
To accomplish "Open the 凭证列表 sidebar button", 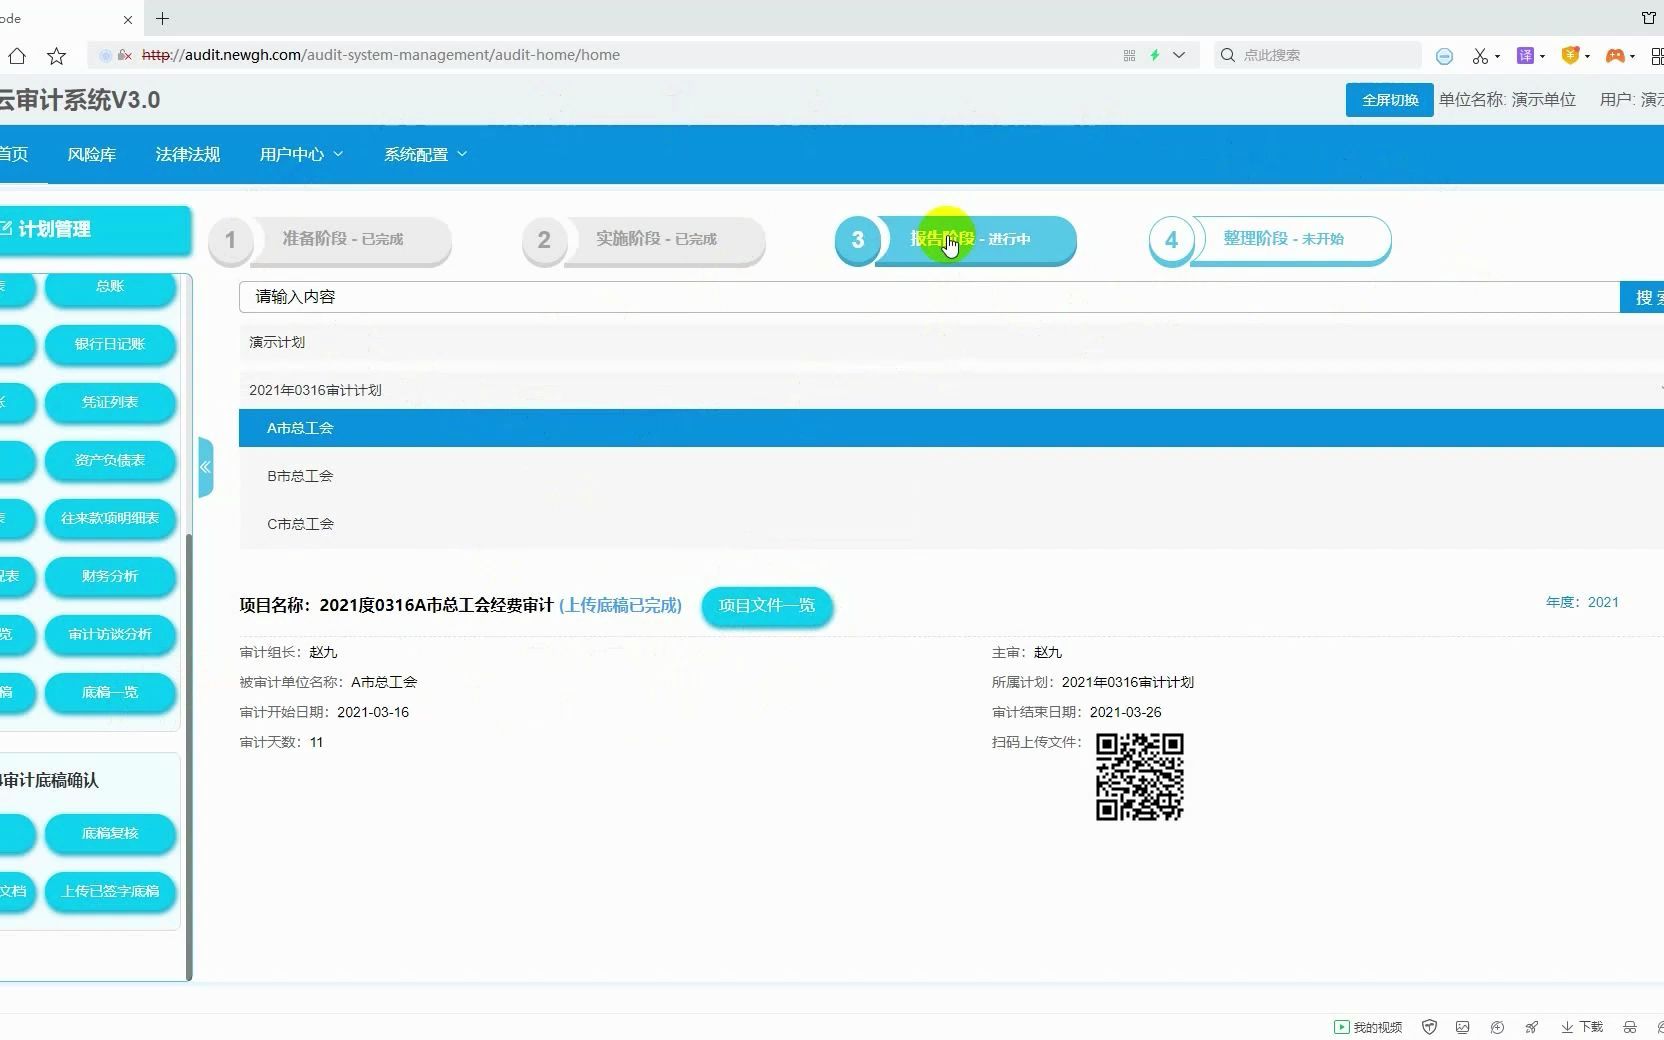I will click(110, 402).
